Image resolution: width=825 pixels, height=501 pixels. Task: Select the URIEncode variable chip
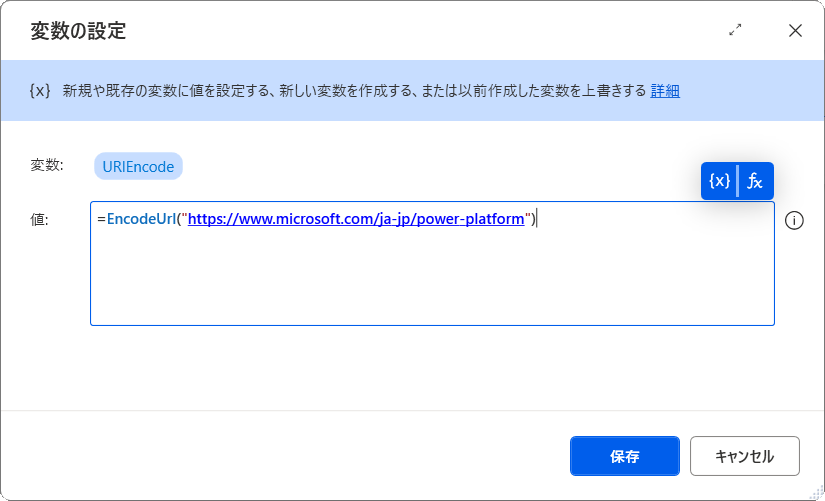pos(138,166)
